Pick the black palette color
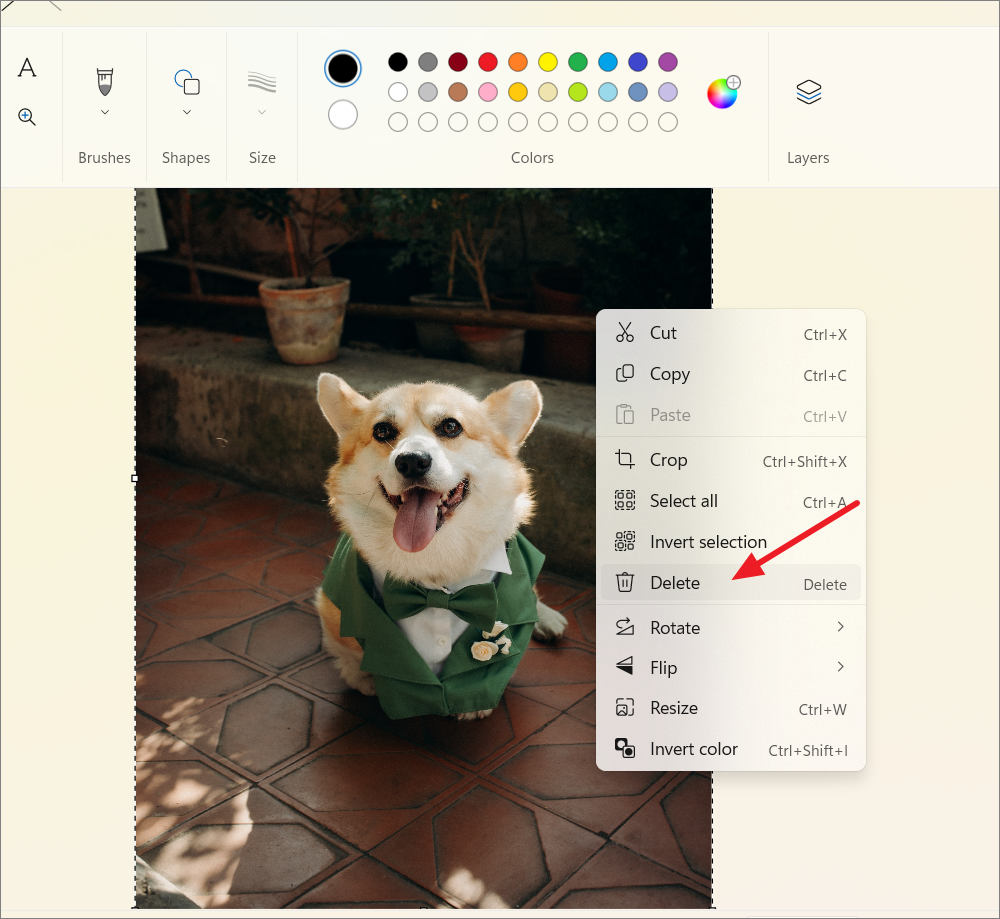The width and height of the screenshot is (1000, 919). [398, 62]
